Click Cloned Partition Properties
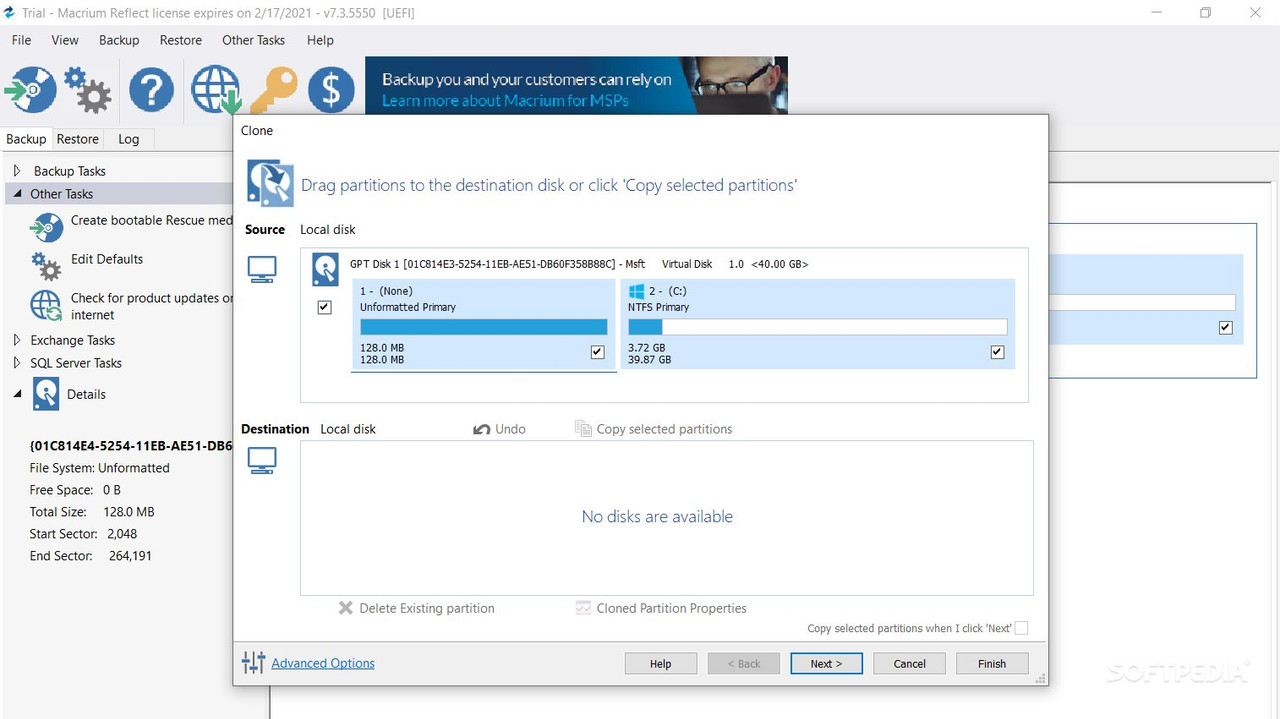This screenshot has width=1280, height=719. point(661,608)
